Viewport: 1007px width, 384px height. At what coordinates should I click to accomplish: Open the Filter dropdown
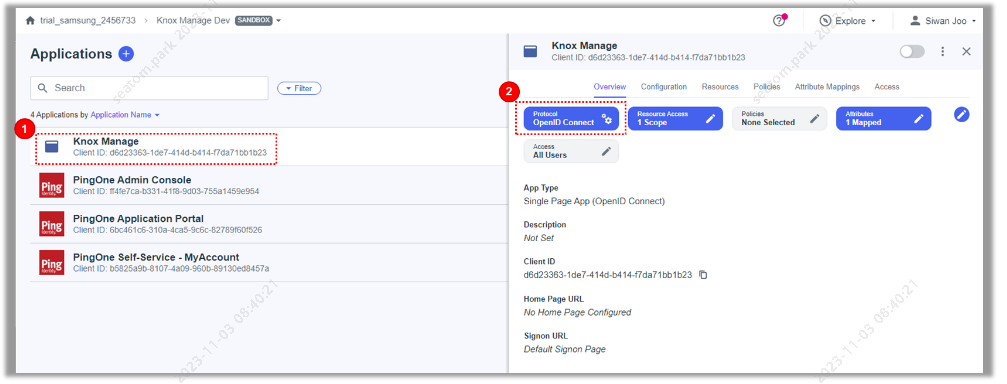[x=299, y=88]
